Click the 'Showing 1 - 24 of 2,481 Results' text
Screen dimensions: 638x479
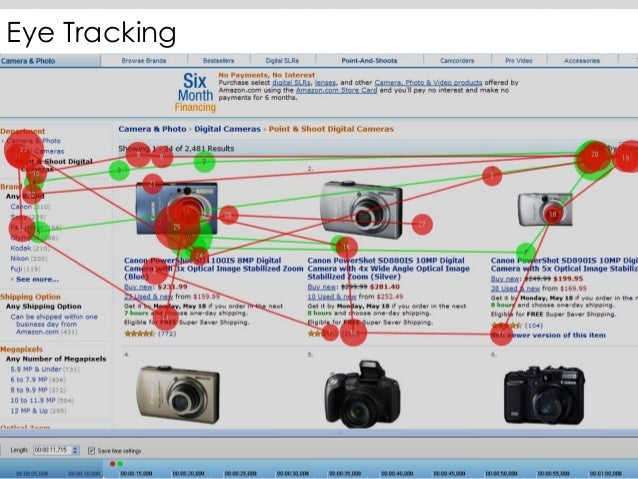(x=176, y=149)
